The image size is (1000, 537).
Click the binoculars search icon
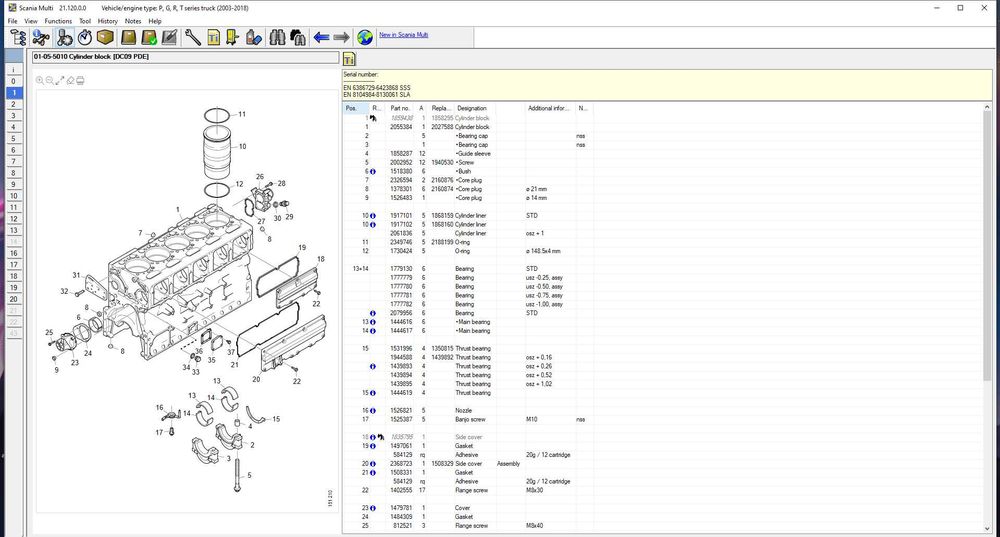click(277, 38)
